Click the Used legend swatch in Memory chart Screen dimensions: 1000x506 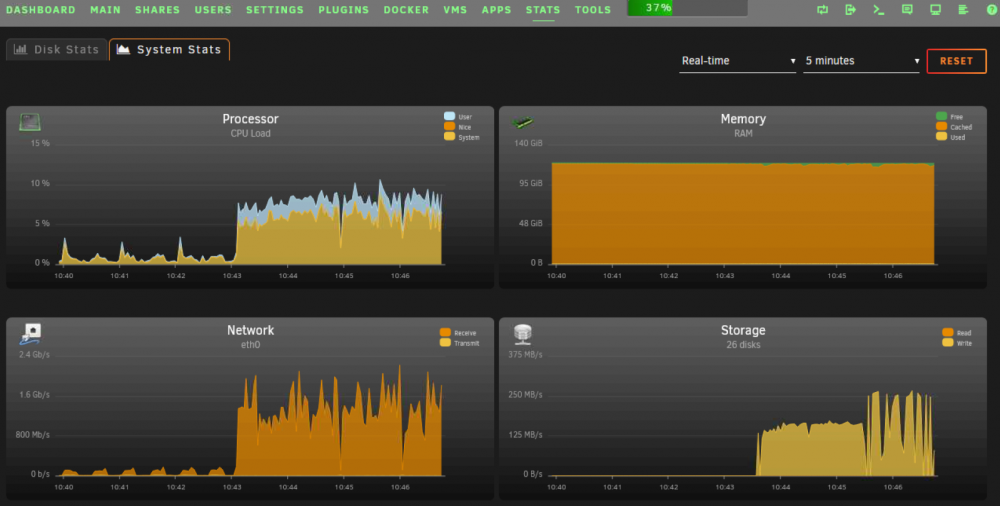point(941,137)
